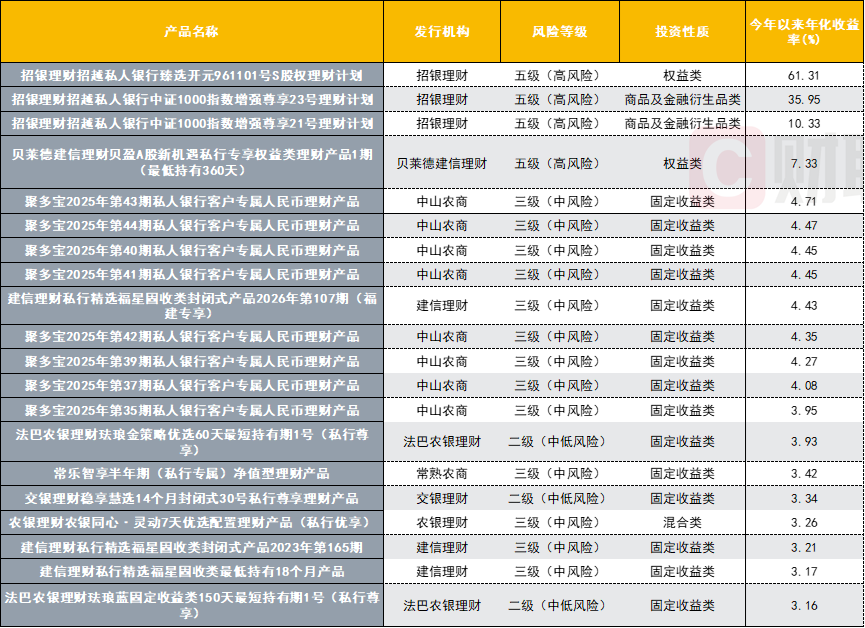
Task: Click the 4.47 yield cell
Action: coord(804,226)
